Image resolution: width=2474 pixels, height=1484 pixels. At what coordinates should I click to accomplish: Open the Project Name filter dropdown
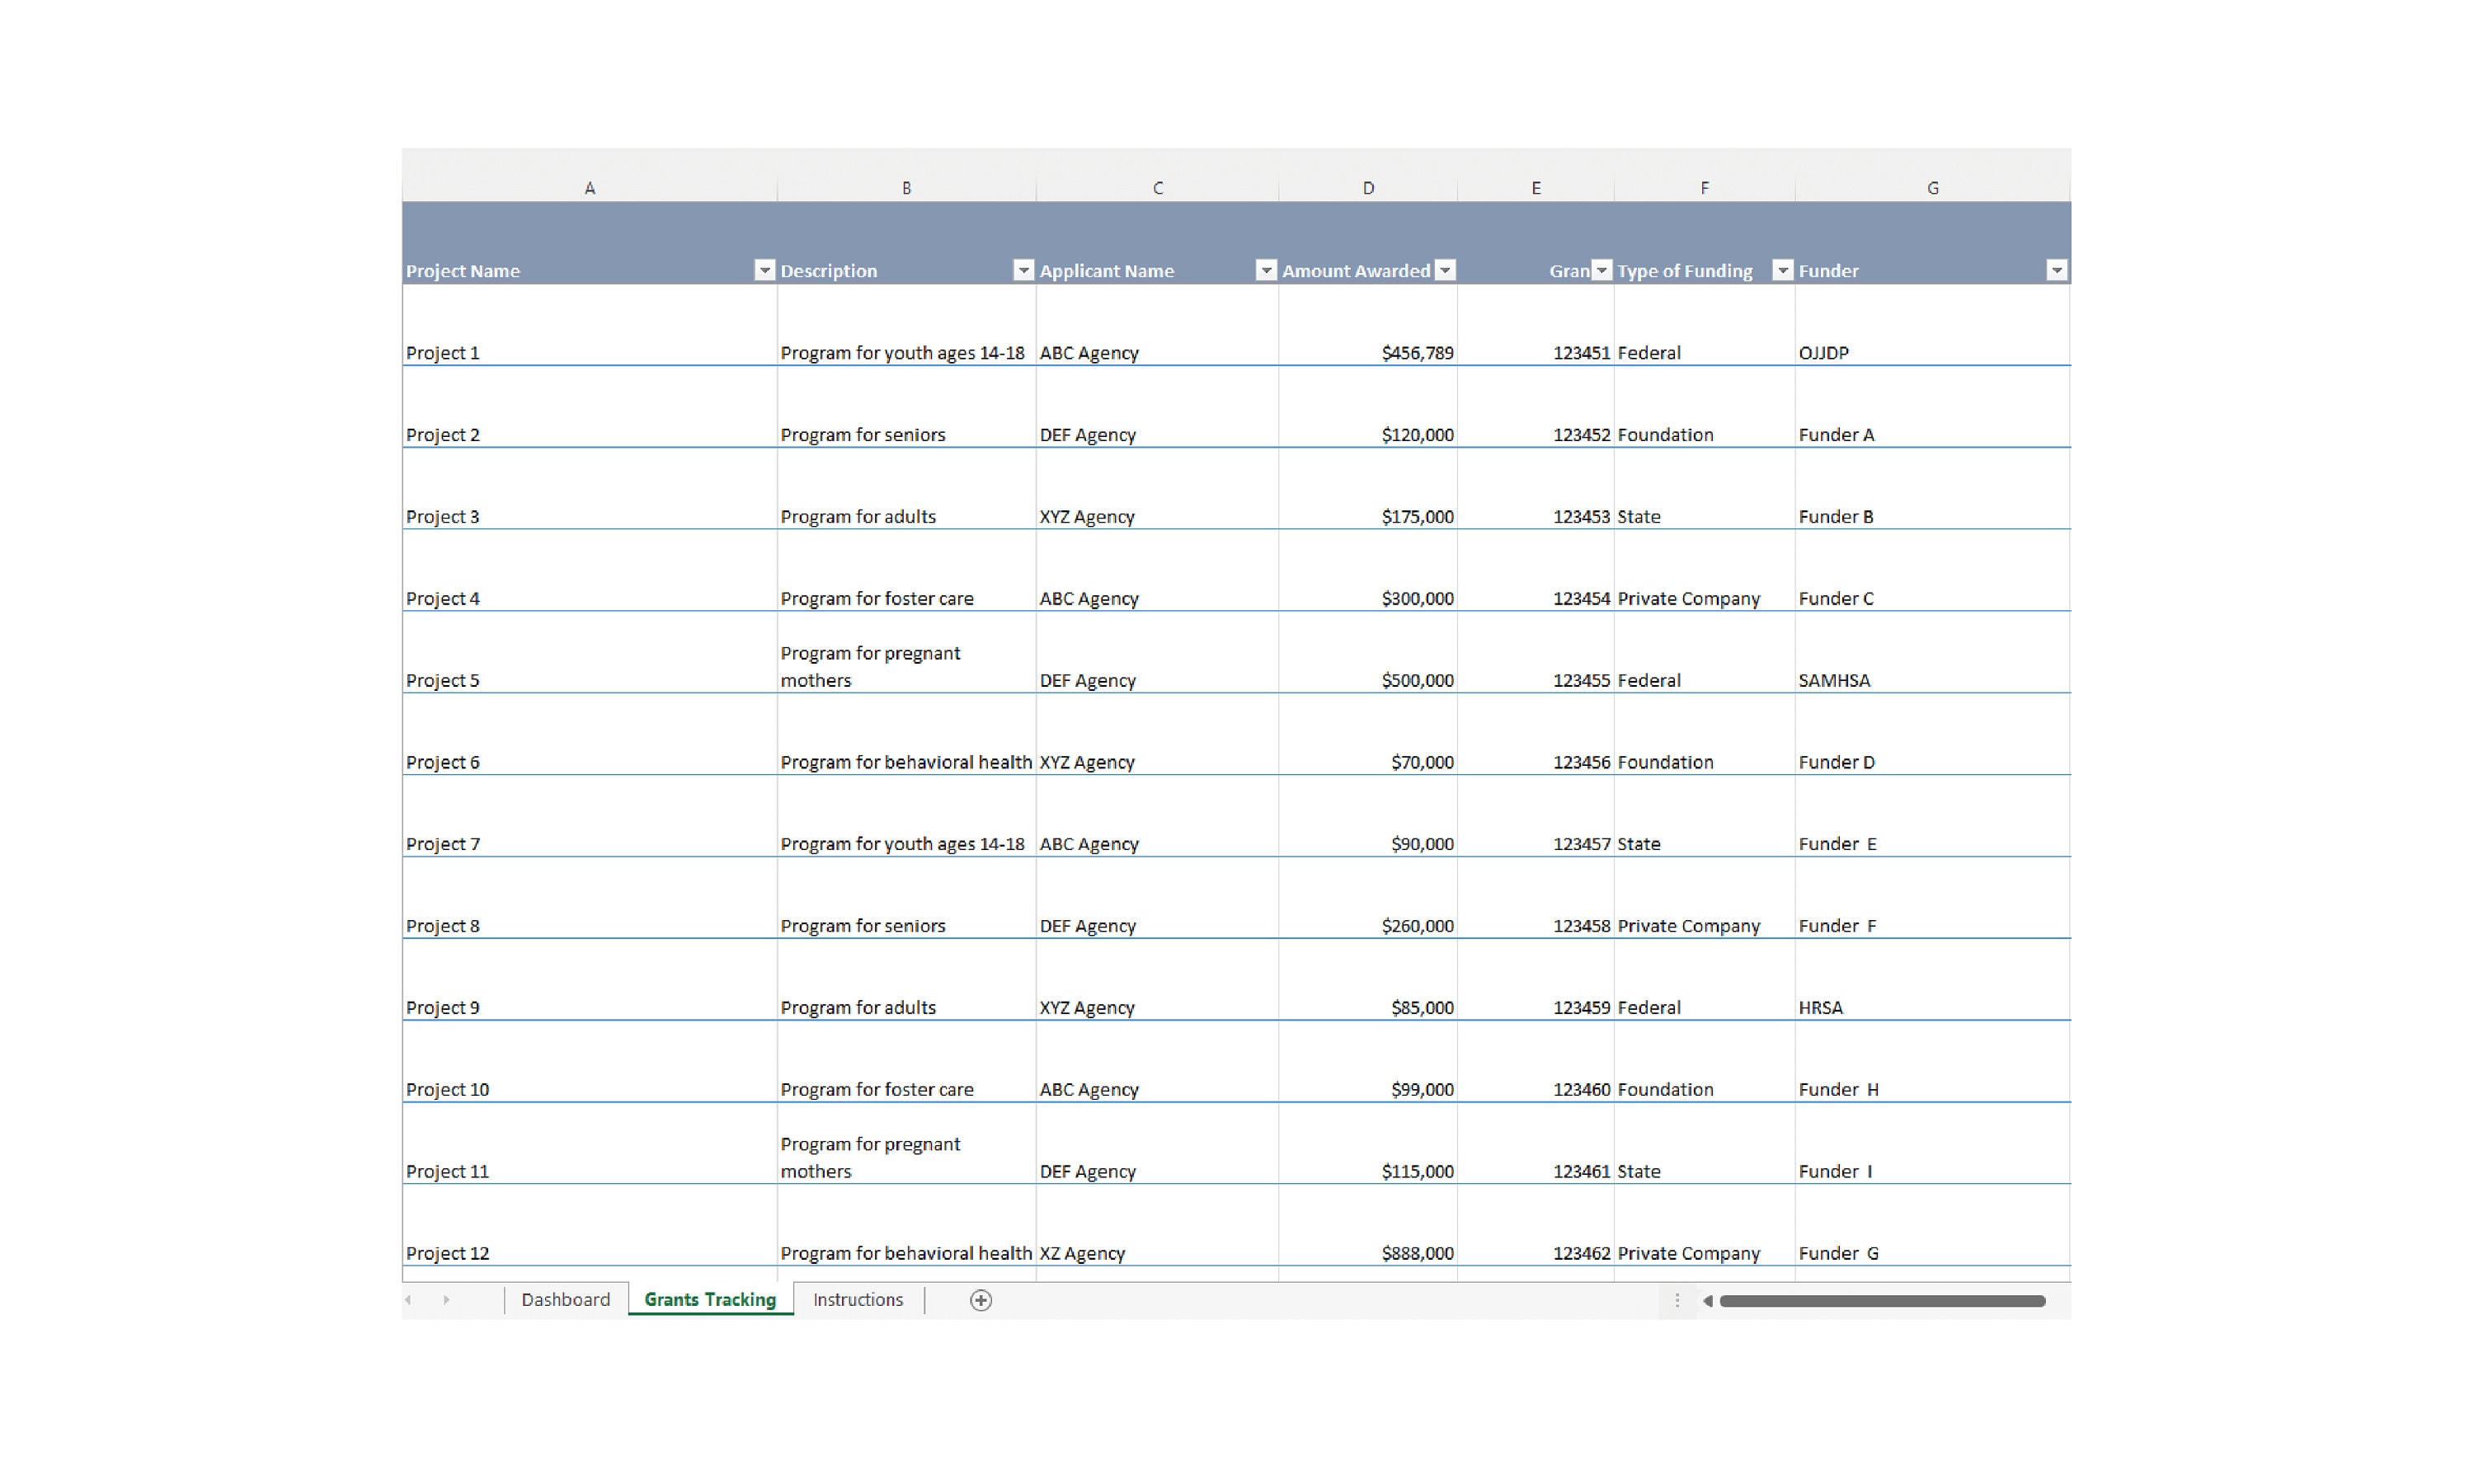[x=764, y=270]
